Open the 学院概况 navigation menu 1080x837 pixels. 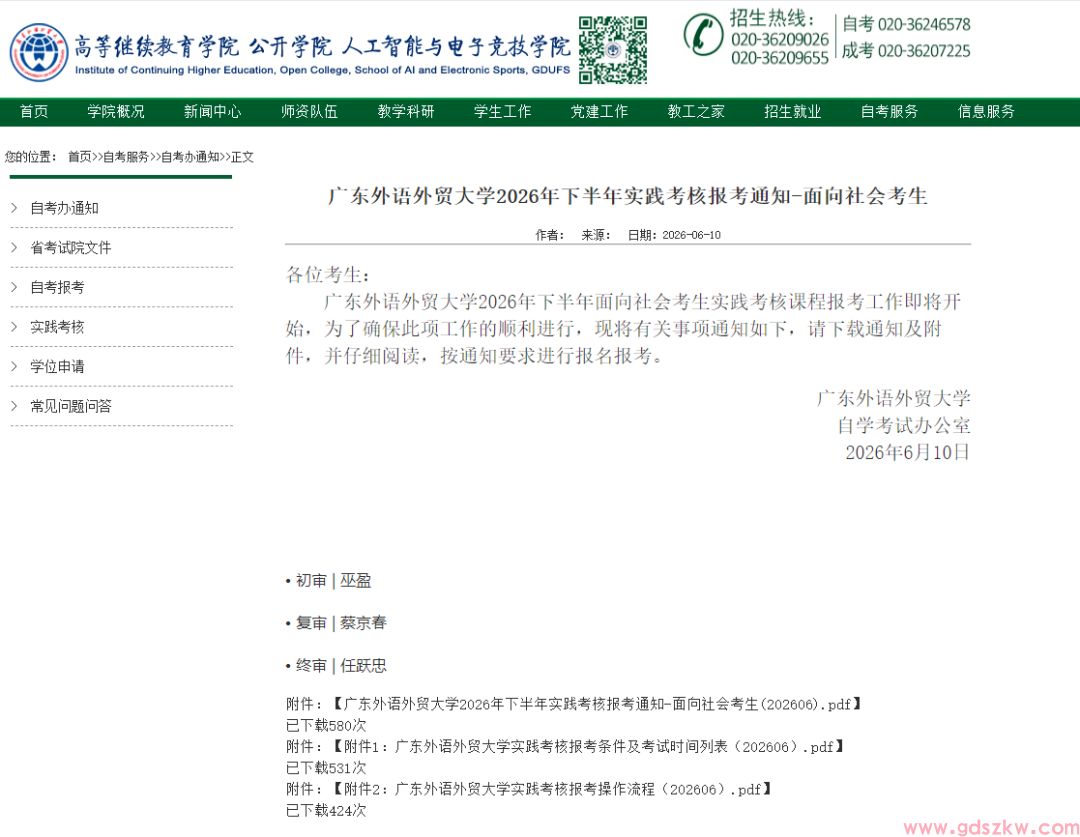[116, 112]
